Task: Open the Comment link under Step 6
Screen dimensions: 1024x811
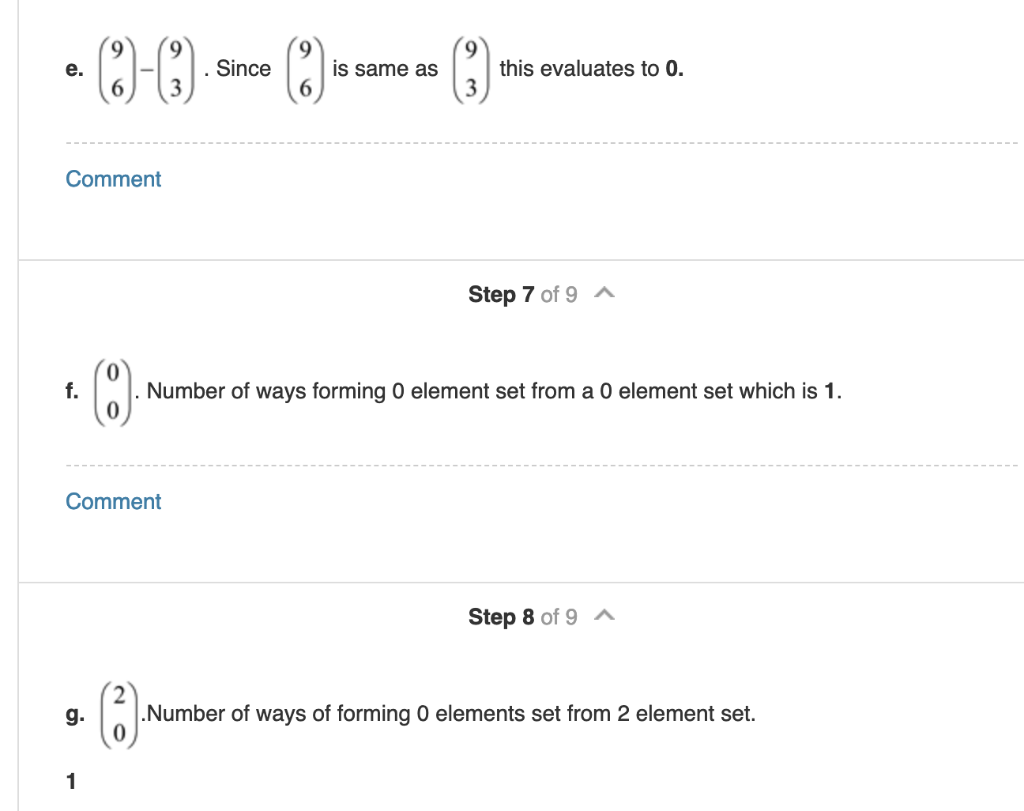Action: click(x=113, y=179)
